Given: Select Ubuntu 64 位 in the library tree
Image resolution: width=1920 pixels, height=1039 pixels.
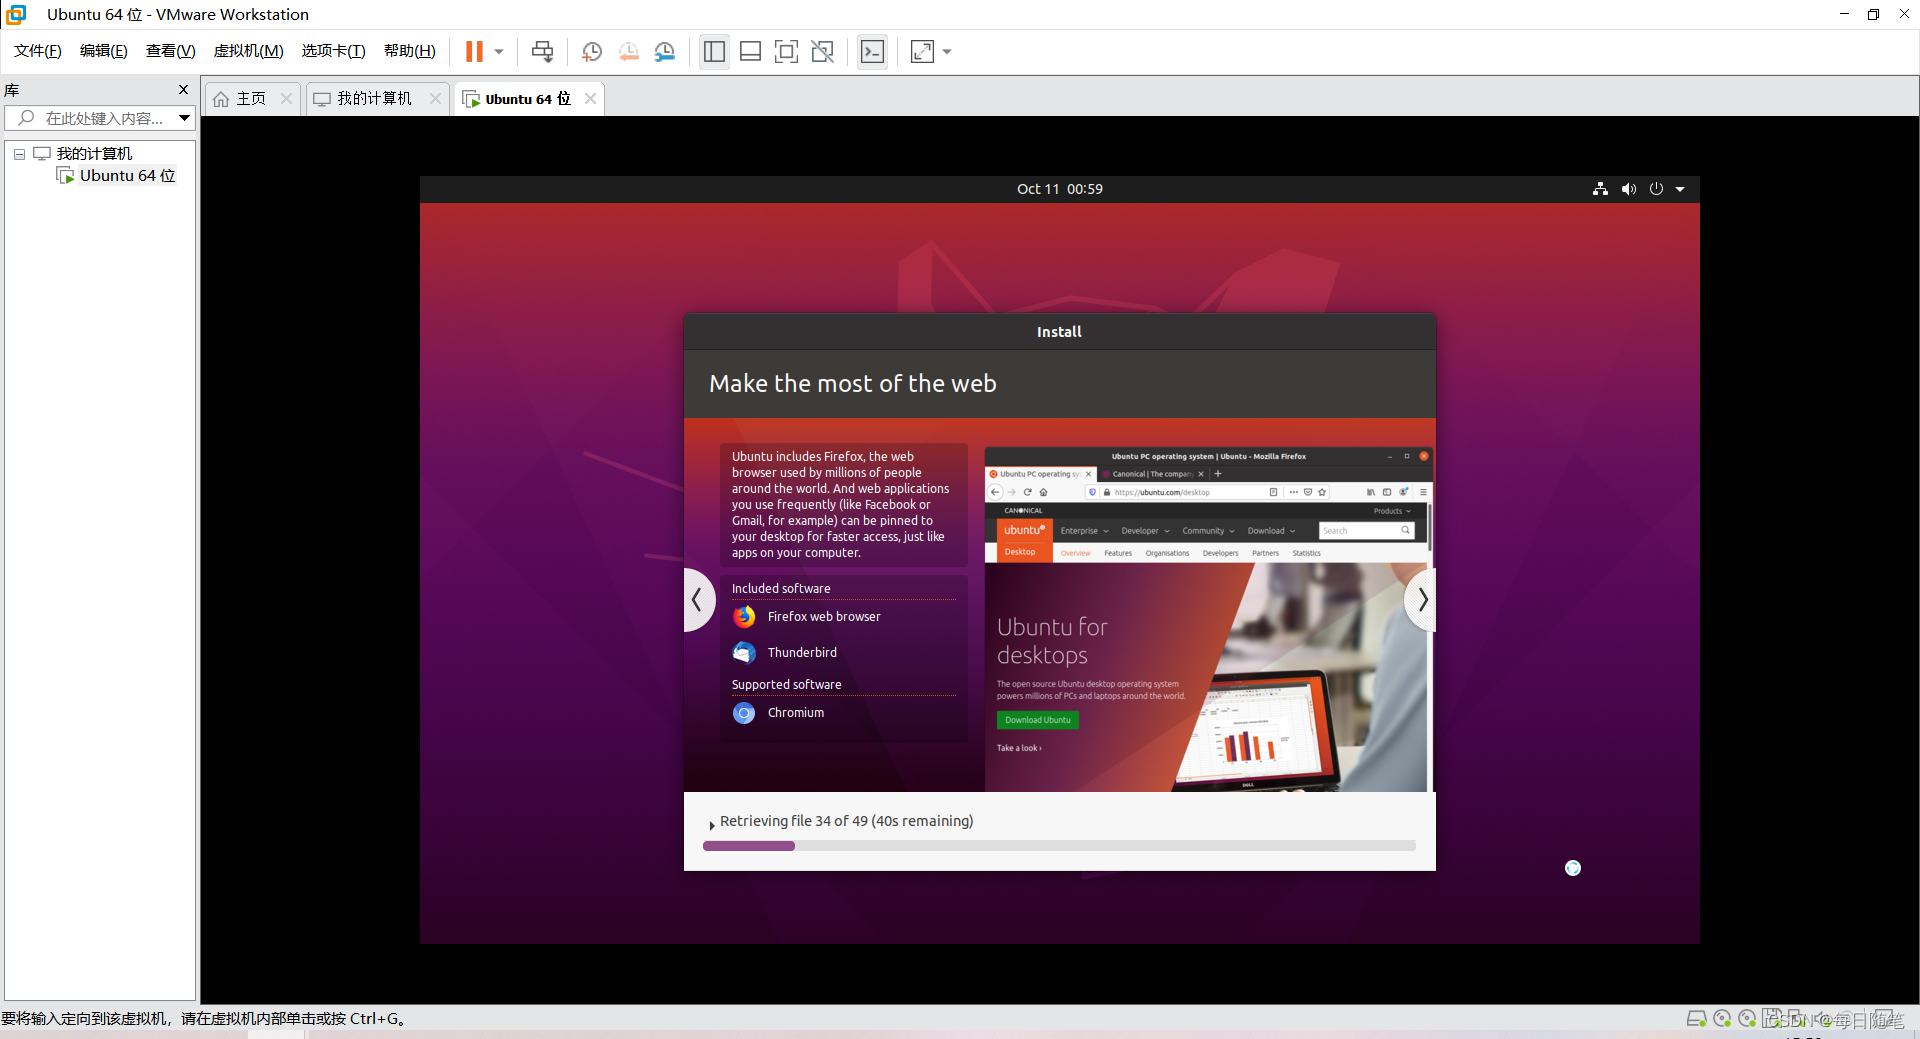Looking at the screenshot, I should click(127, 176).
